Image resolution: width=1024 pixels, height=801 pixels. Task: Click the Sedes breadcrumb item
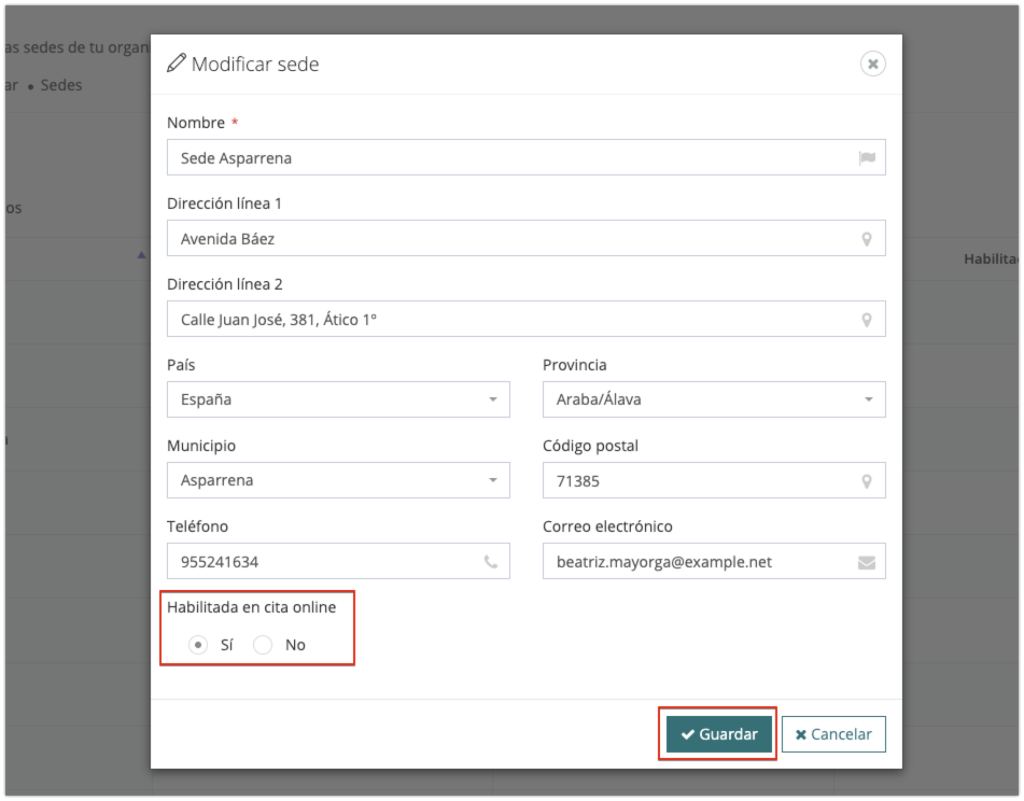(x=61, y=85)
